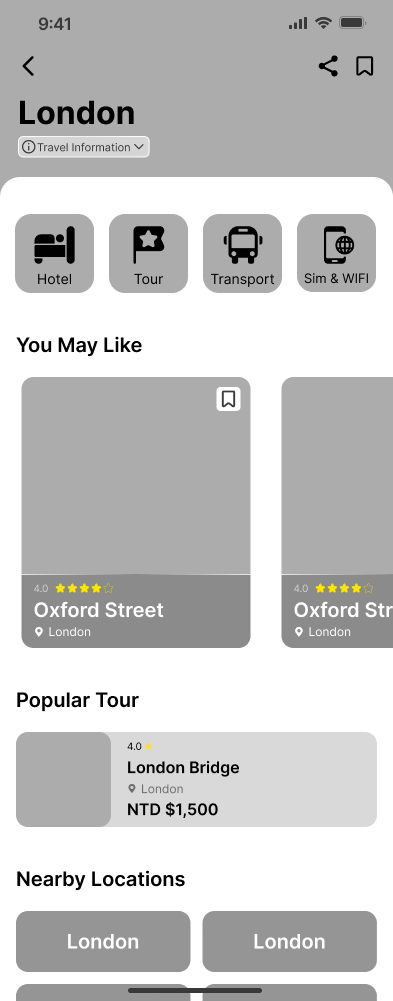Open the Hotel category
Screen dimensions: 393x1001
coord(54,253)
